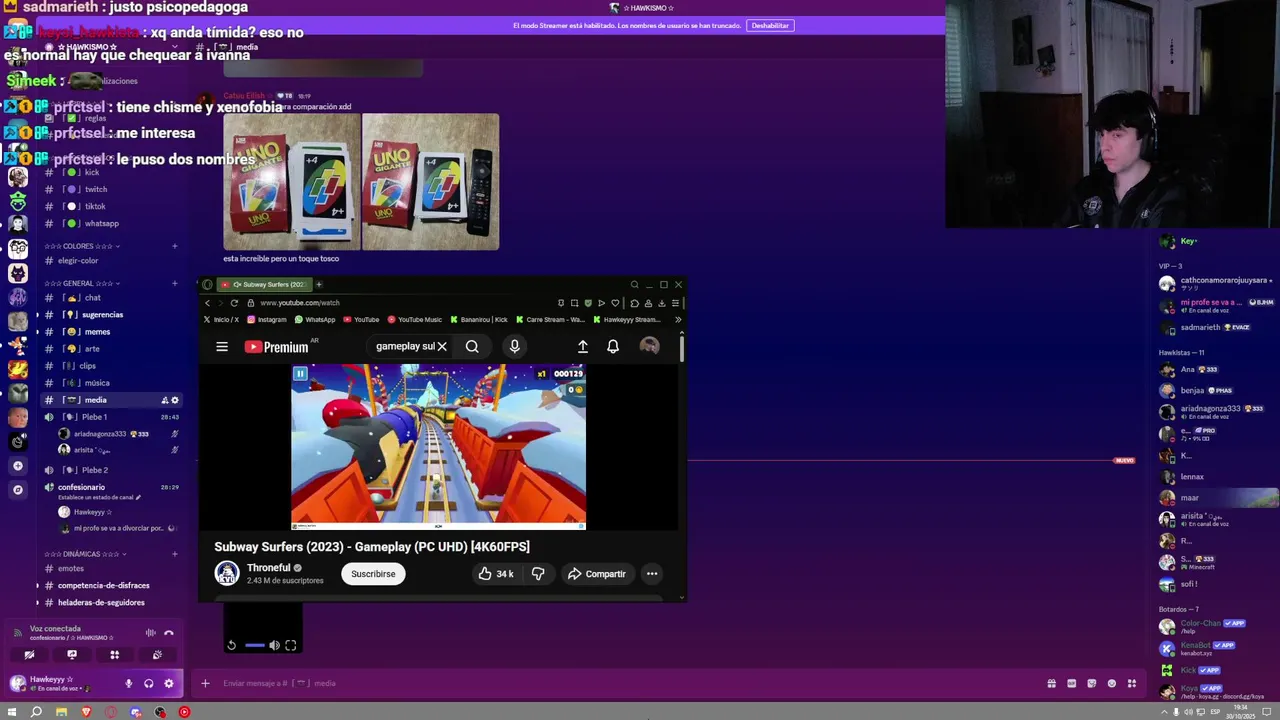Open soundboard in voice panel
Image resolution: width=1280 pixels, height=720 pixels.
point(157,655)
